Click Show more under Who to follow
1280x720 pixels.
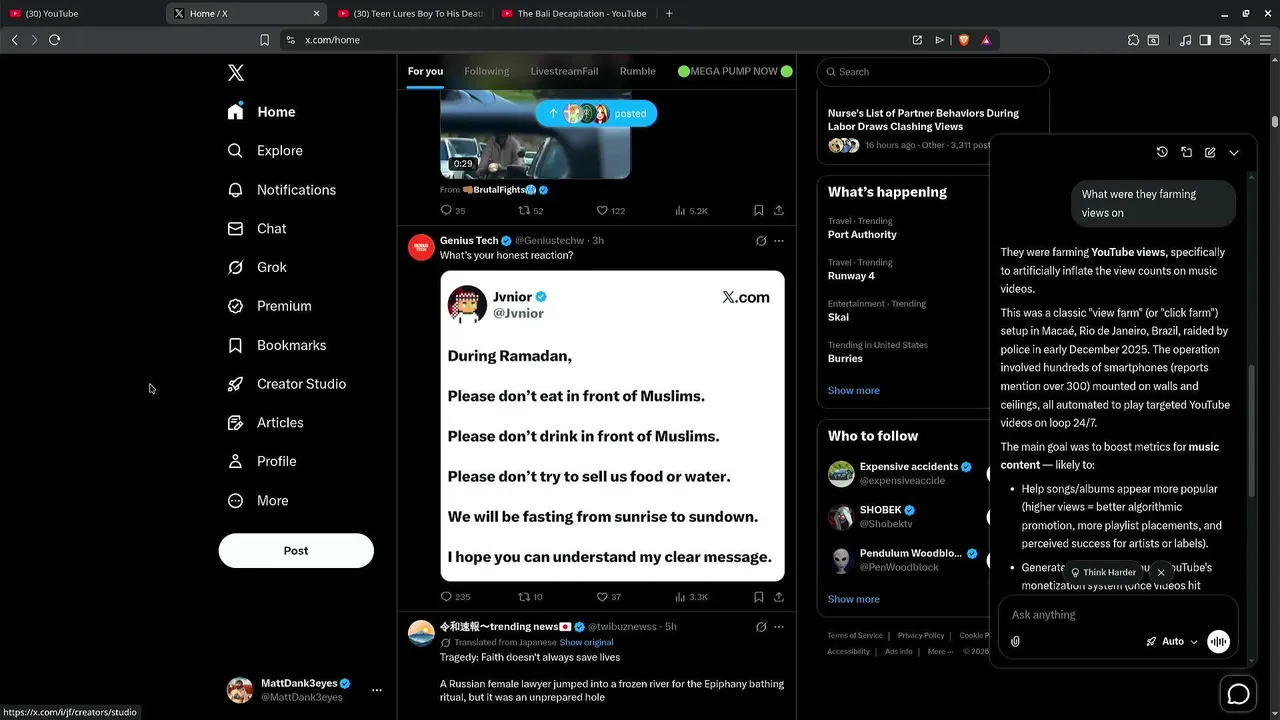pyautogui.click(x=853, y=599)
